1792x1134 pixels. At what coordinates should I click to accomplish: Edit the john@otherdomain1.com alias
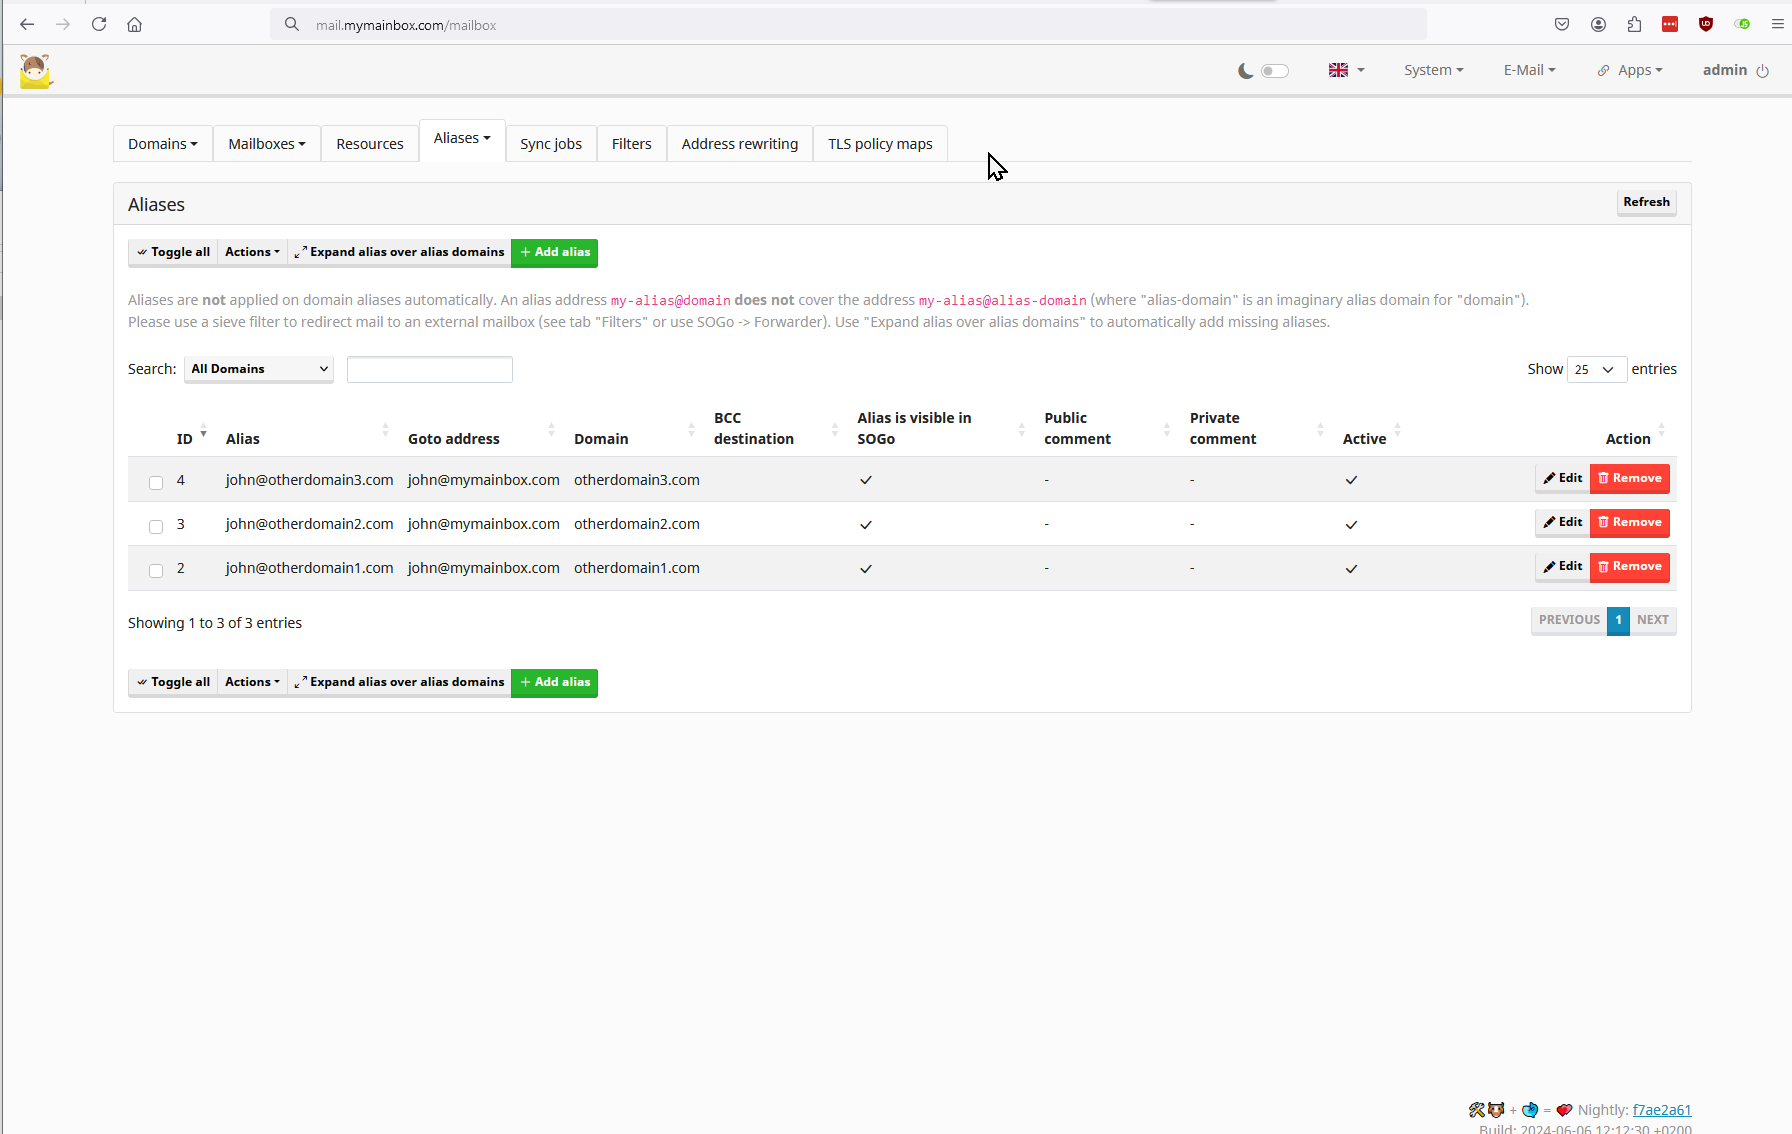[1562, 566]
